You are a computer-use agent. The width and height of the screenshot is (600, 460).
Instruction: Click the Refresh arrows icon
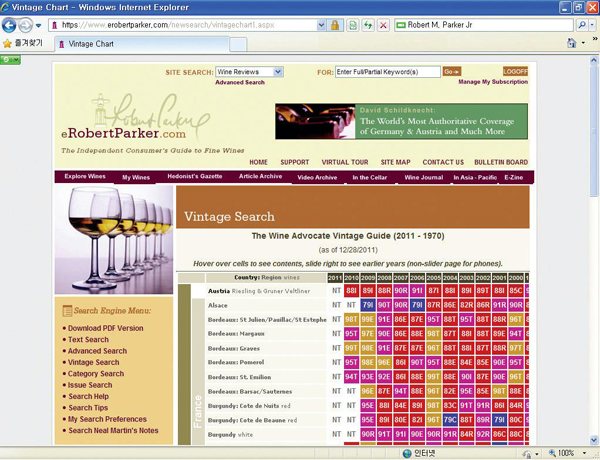coord(368,25)
